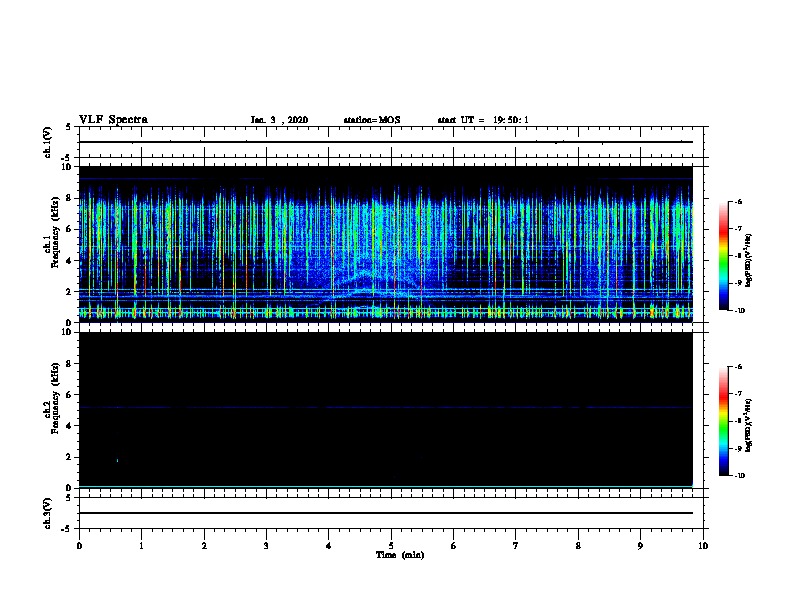This screenshot has width=792, height=612.
Task: Click time axis tick label "6"
Action: [x=454, y=546]
